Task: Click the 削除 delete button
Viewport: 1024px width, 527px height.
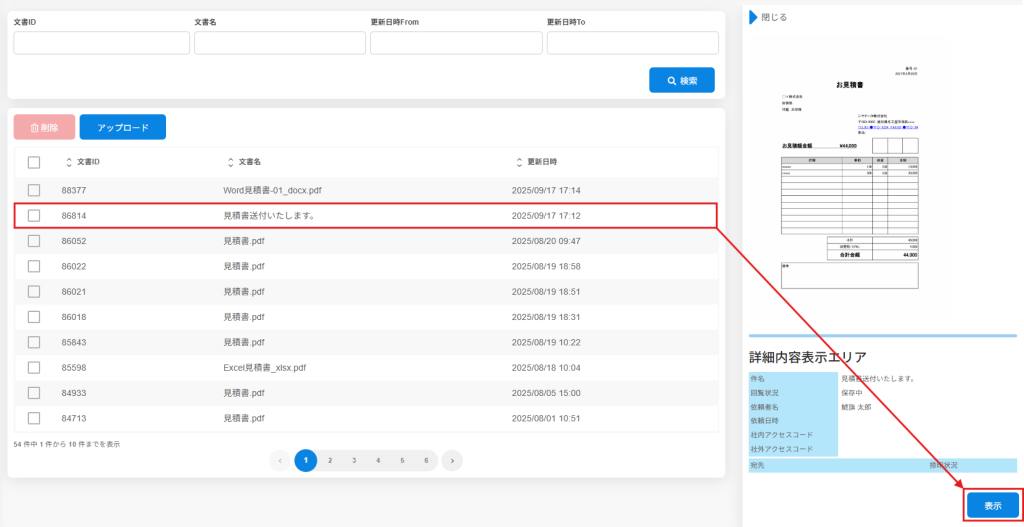Action: coord(44,127)
